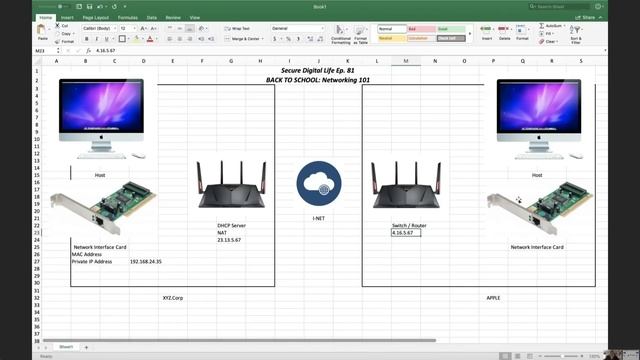Apply the Bad cell style

coord(422,29)
